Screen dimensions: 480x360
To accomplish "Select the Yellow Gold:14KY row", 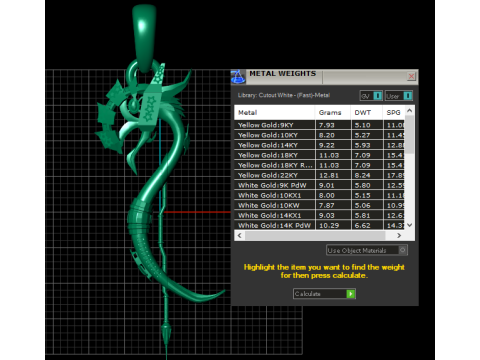I will [320, 145].
